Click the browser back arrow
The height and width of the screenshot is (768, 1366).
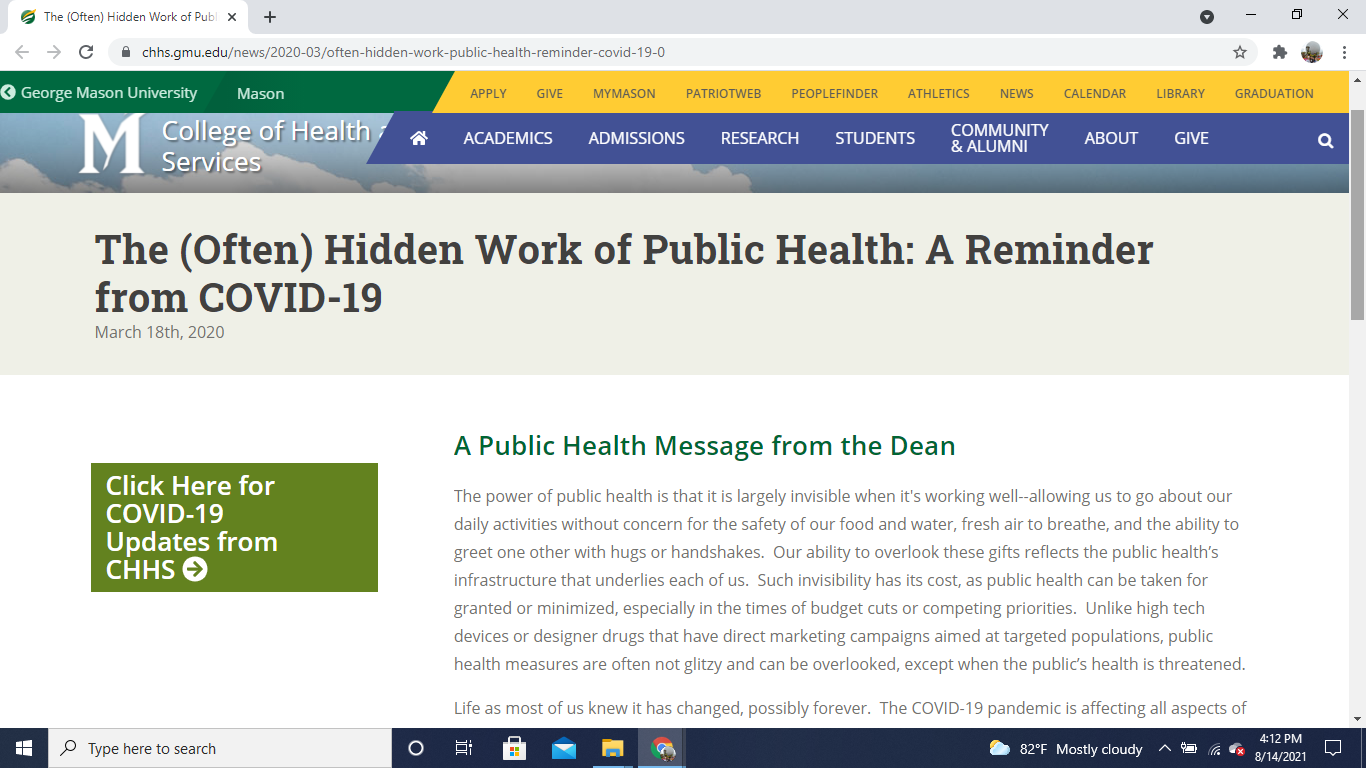coord(22,52)
